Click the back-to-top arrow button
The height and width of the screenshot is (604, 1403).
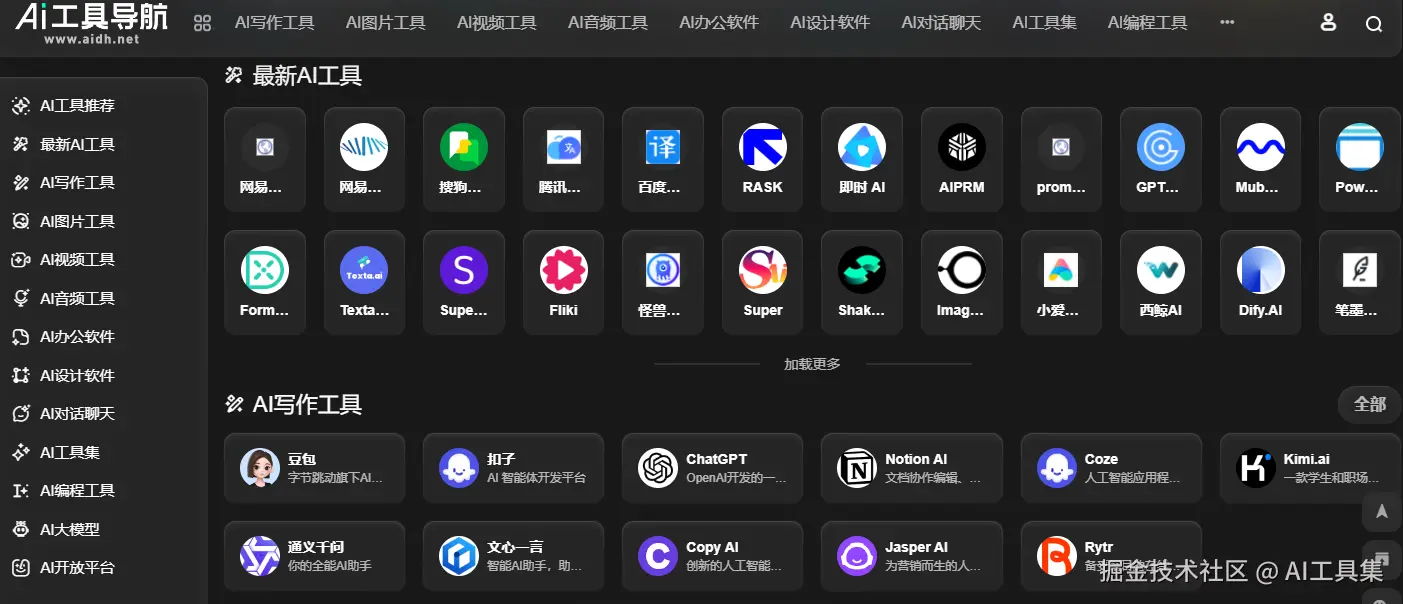(1381, 511)
